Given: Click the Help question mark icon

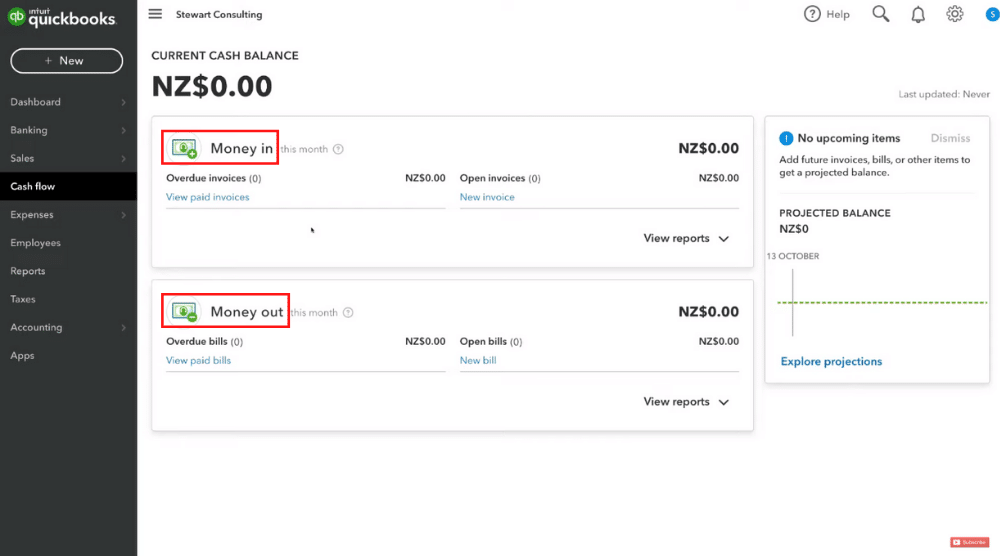Looking at the screenshot, I should [812, 14].
